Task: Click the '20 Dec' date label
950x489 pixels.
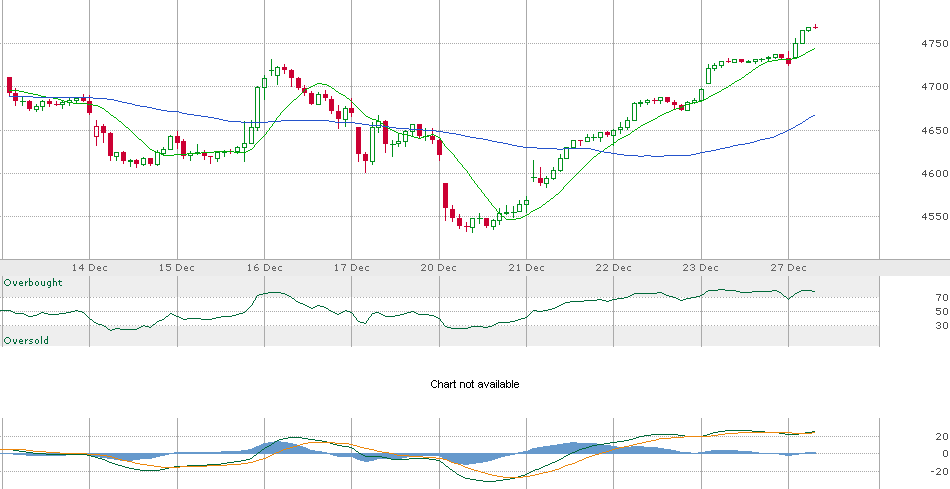Action: (439, 267)
